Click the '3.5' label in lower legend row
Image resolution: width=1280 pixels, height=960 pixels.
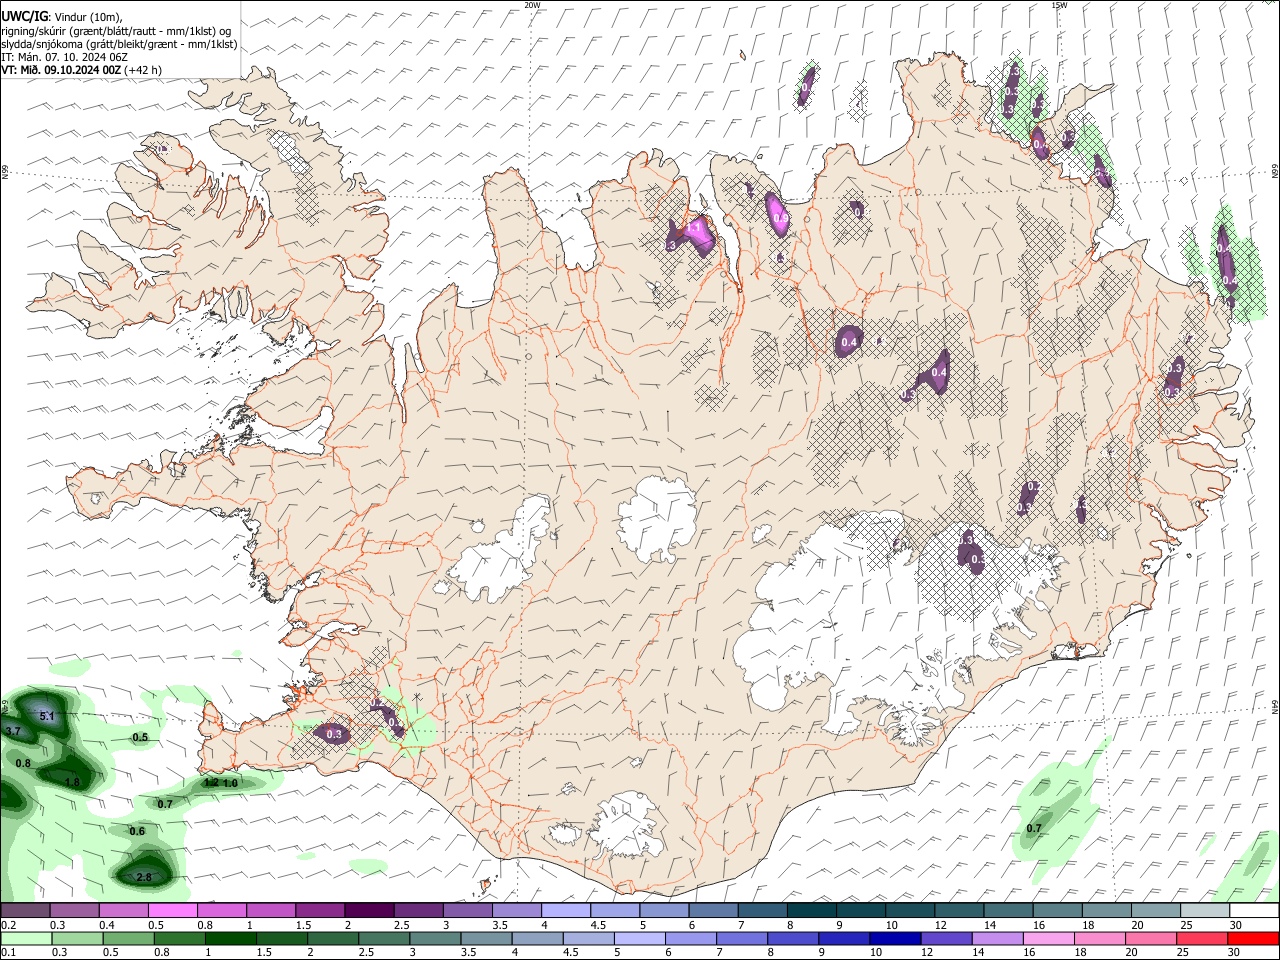pos(468,953)
